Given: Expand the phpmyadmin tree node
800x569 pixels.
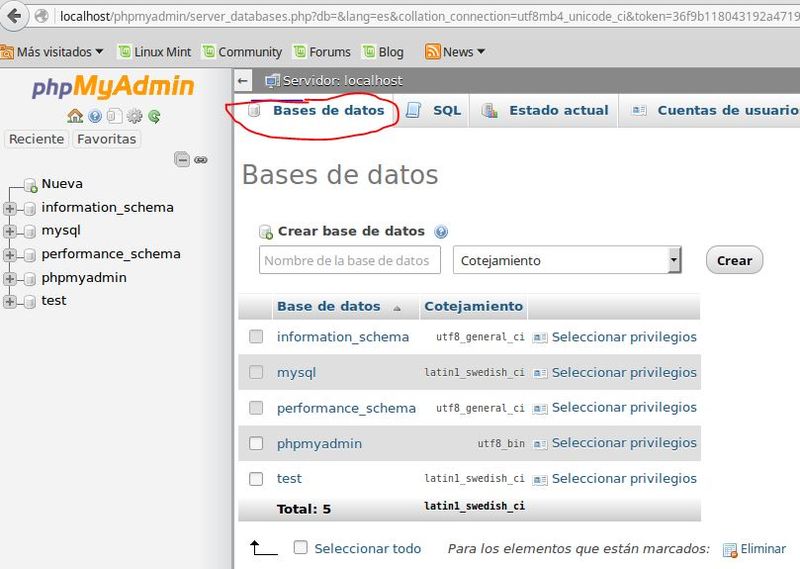Looking at the screenshot, I should tap(10, 278).
